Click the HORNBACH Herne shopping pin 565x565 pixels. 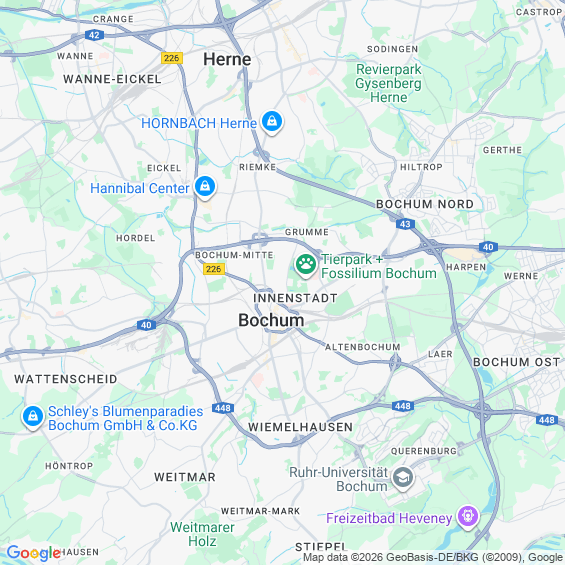tap(272, 122)
